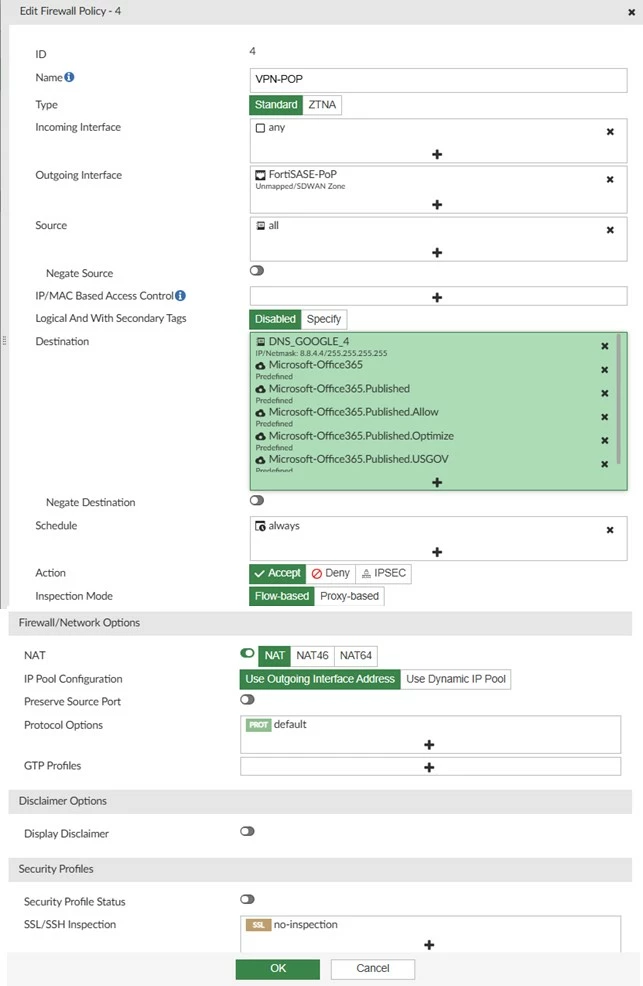Viewport: 643px width, 986px height.
Task: Close the Edit Firewall Policy dialog
Action: tap(632, 12)
